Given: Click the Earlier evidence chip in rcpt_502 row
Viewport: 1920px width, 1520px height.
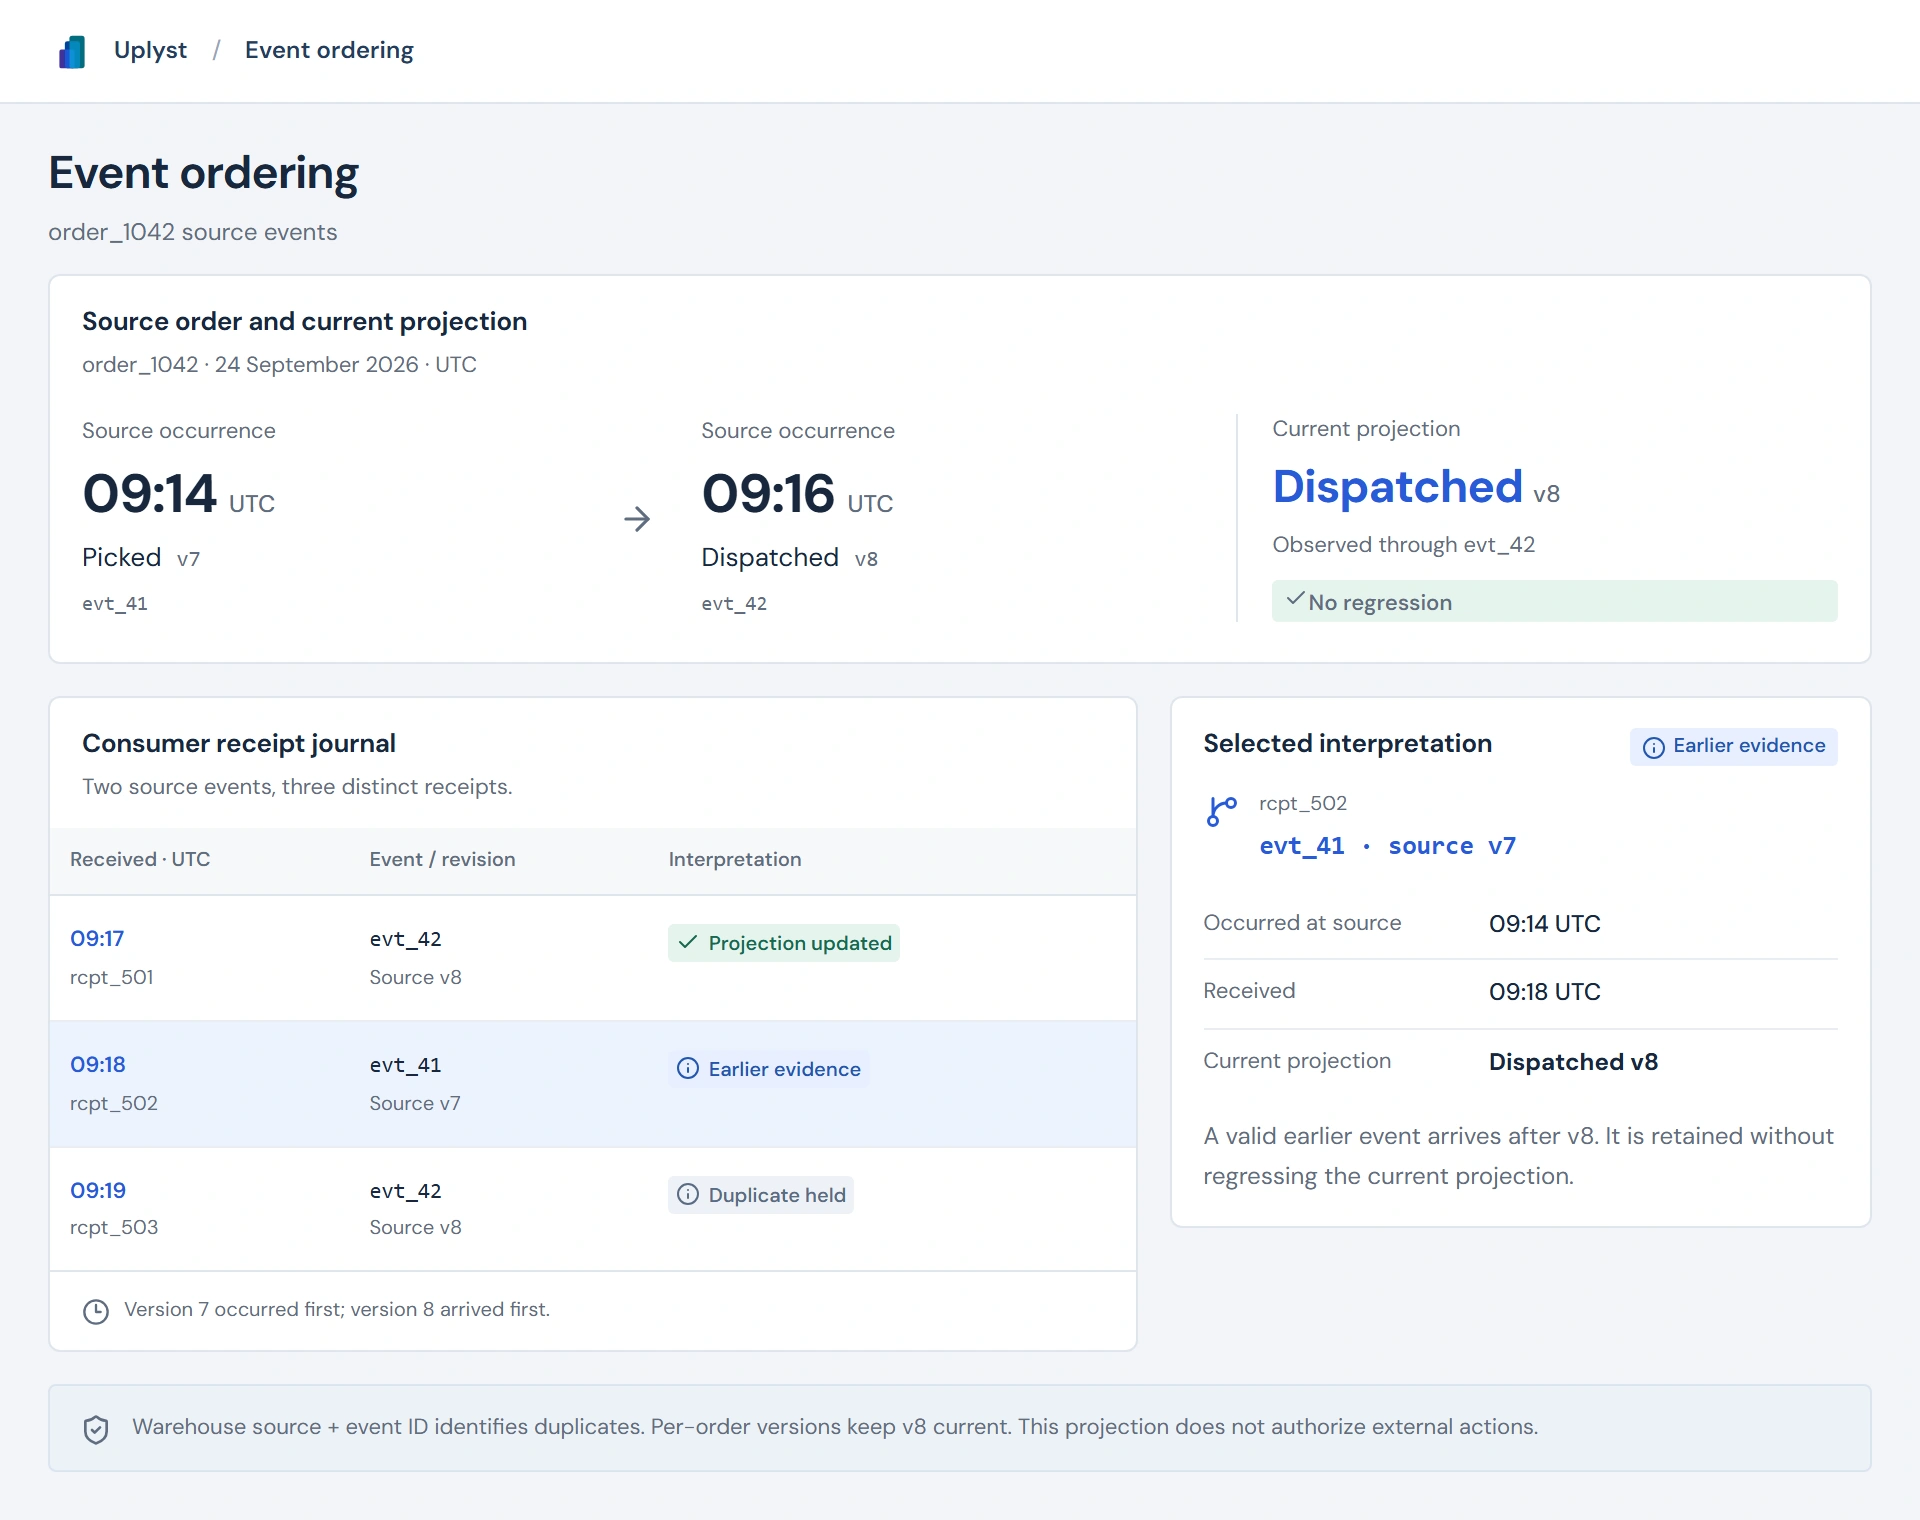Looking at the screenshot, I should (x=768, y=1069).
